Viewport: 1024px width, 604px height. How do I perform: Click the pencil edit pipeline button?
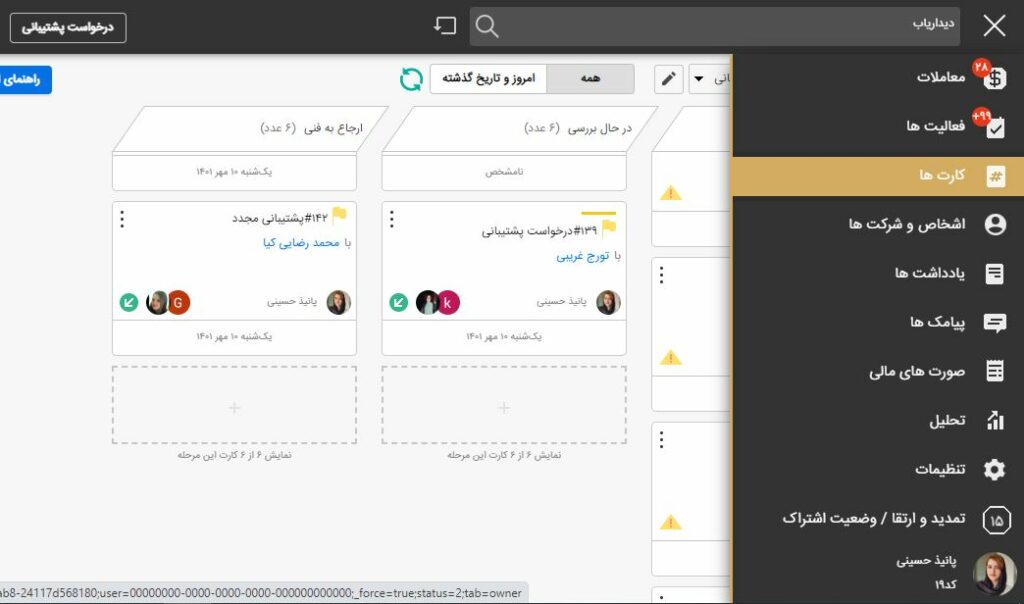click(669, 80)
